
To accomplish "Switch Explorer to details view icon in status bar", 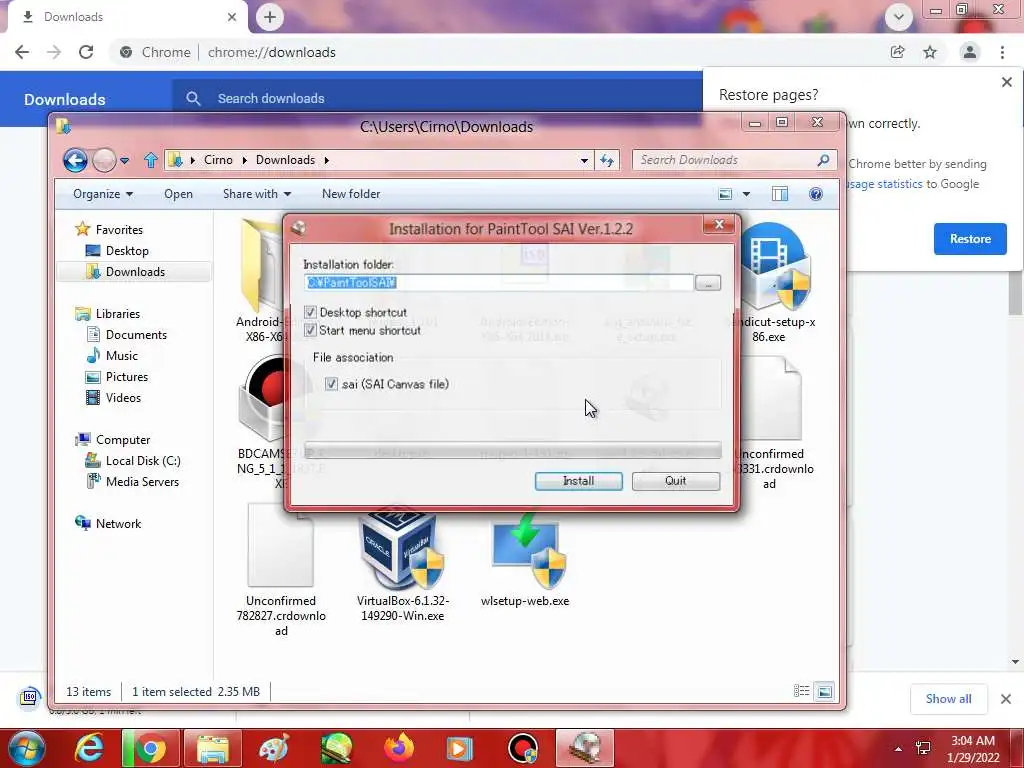I will [801, 691].
